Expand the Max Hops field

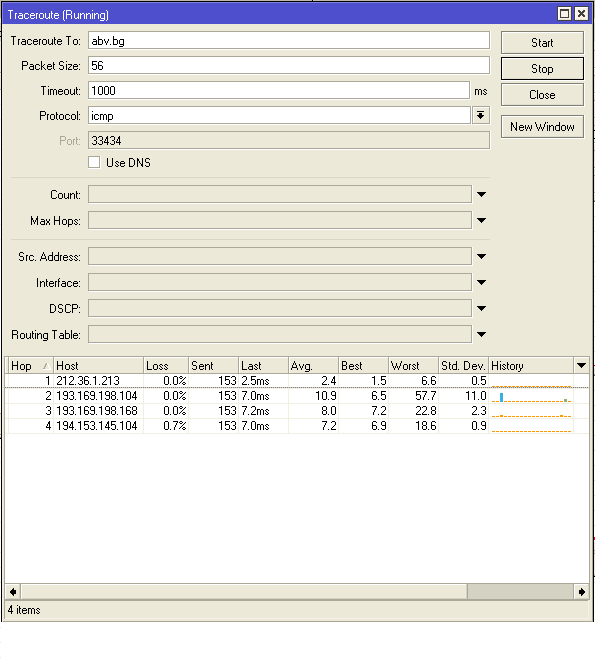click(482, 220)
